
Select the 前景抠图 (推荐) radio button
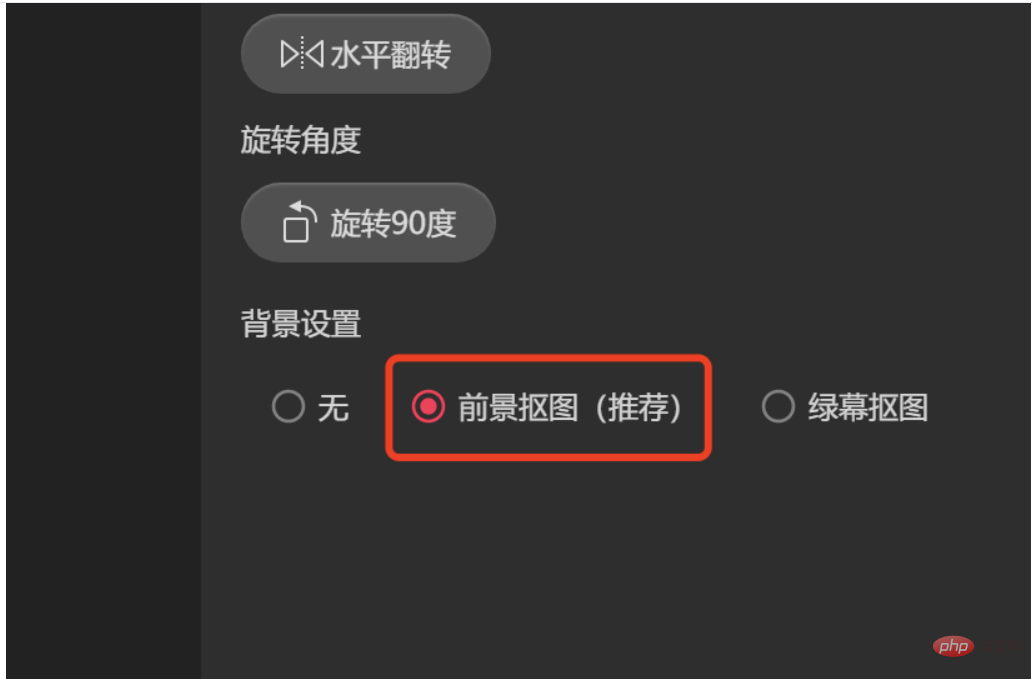point(428,406)
